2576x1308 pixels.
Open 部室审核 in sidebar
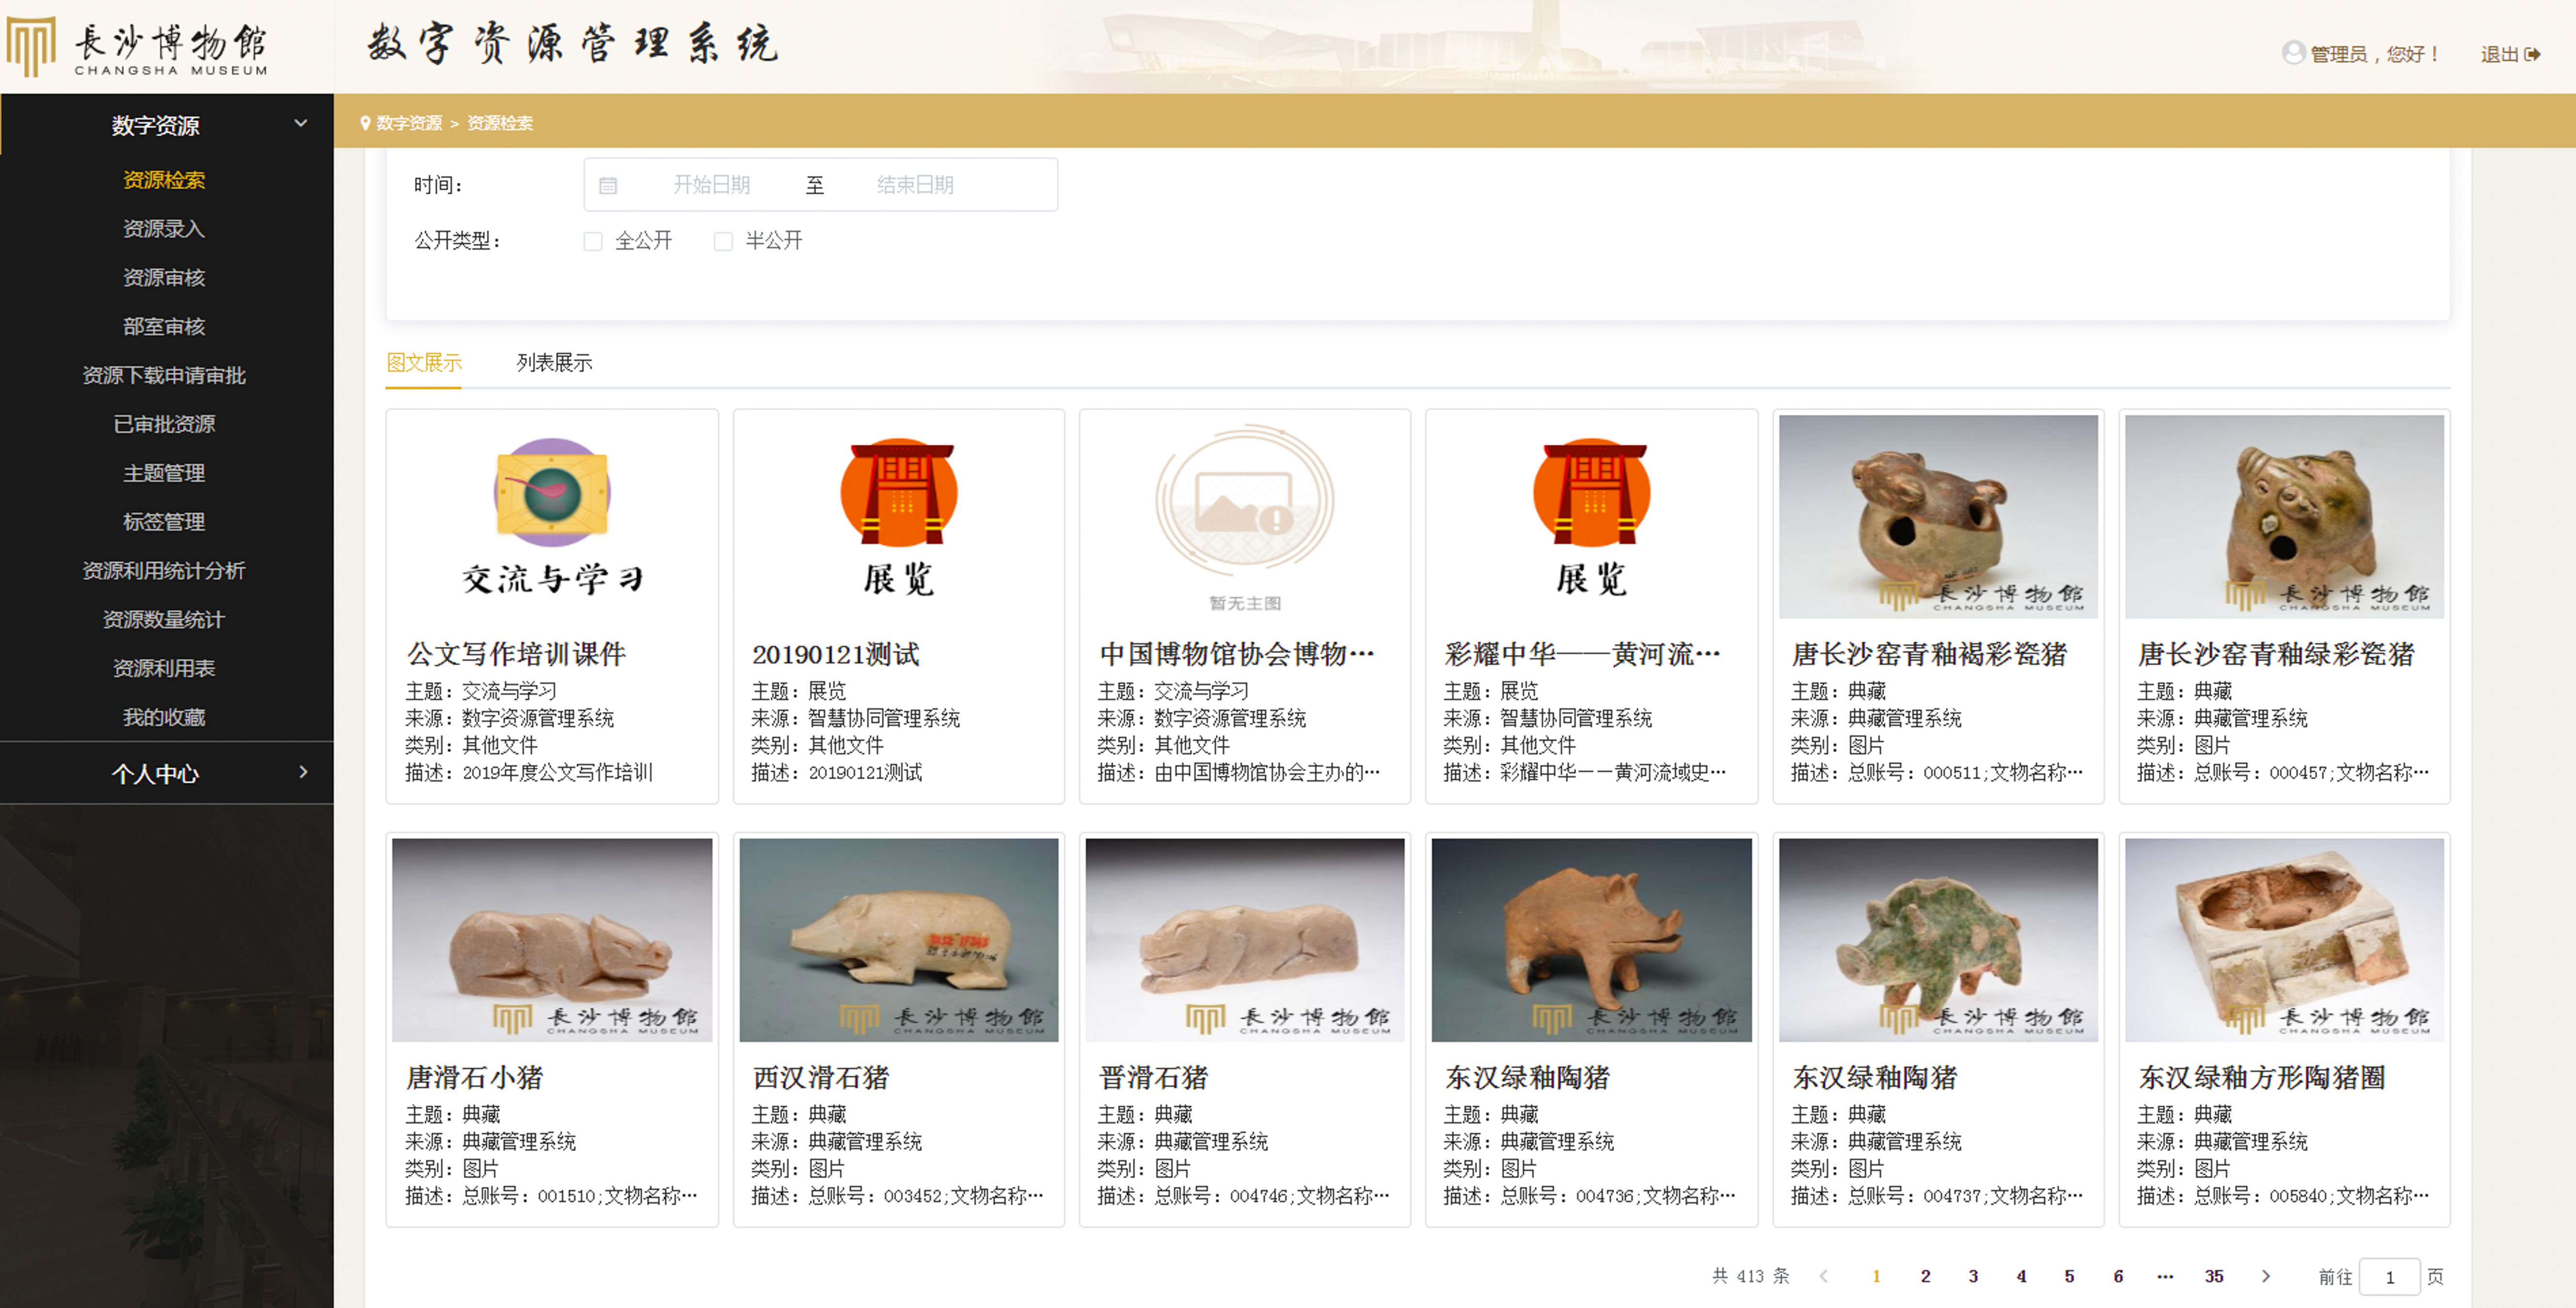tap(164, 326)
